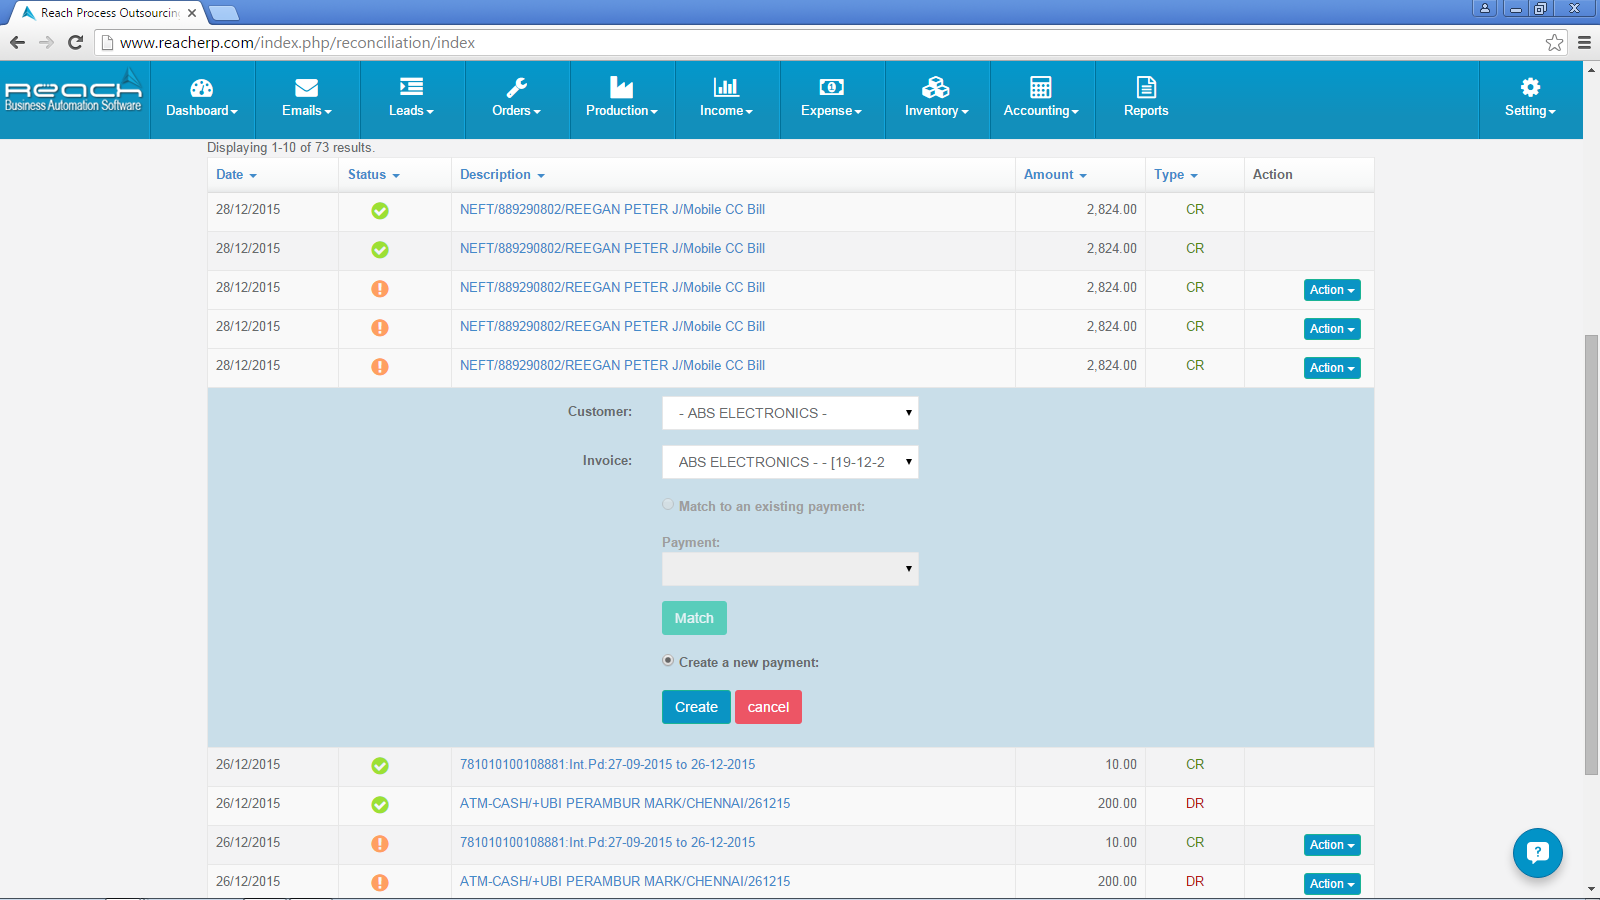Open reconciled Int.Pd 27-09-2015 description link
This screenshot has height=900, width=1600.
click(607, 764)
